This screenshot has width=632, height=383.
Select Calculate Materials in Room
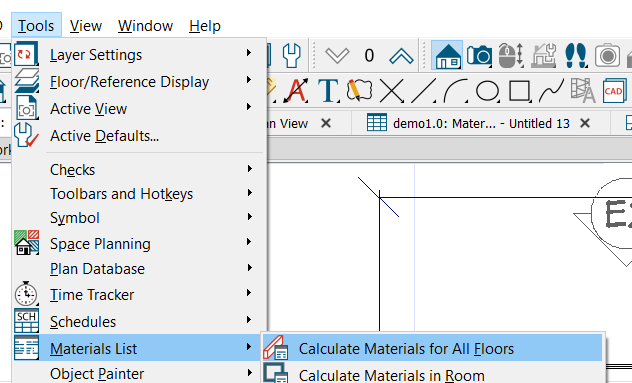[x=432, y=374]
